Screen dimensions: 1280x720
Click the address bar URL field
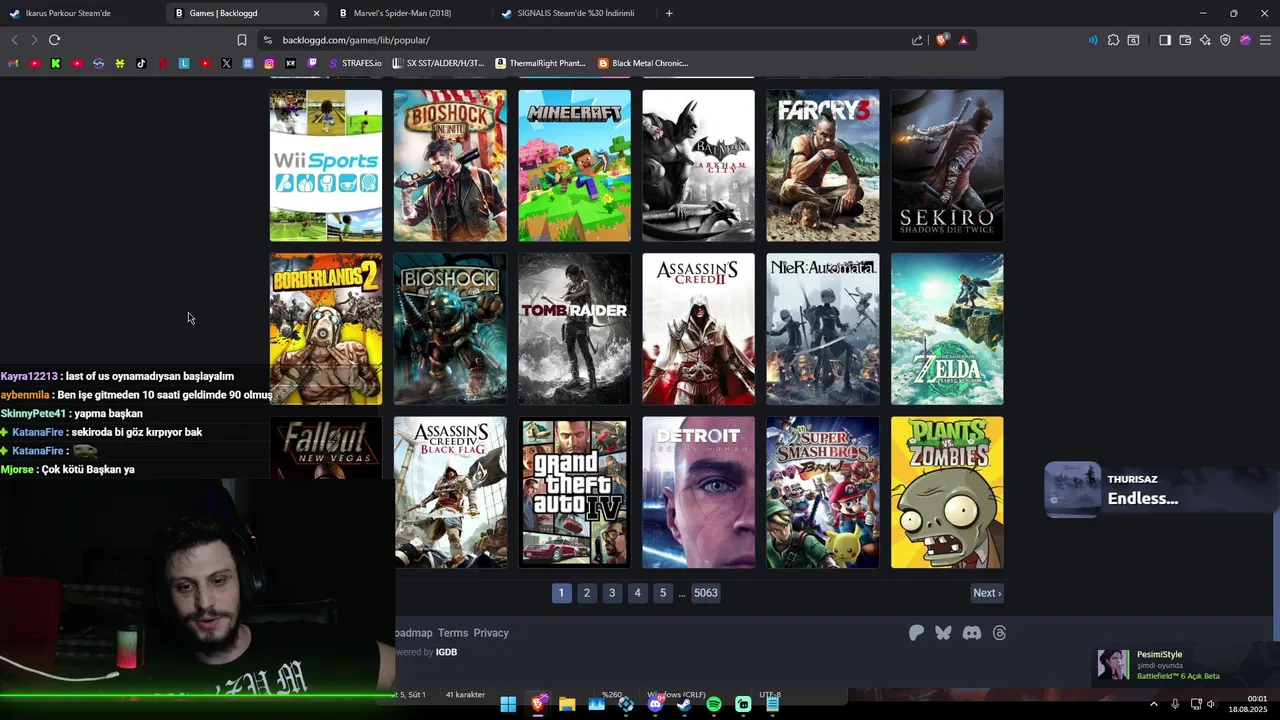click(590, 40)
